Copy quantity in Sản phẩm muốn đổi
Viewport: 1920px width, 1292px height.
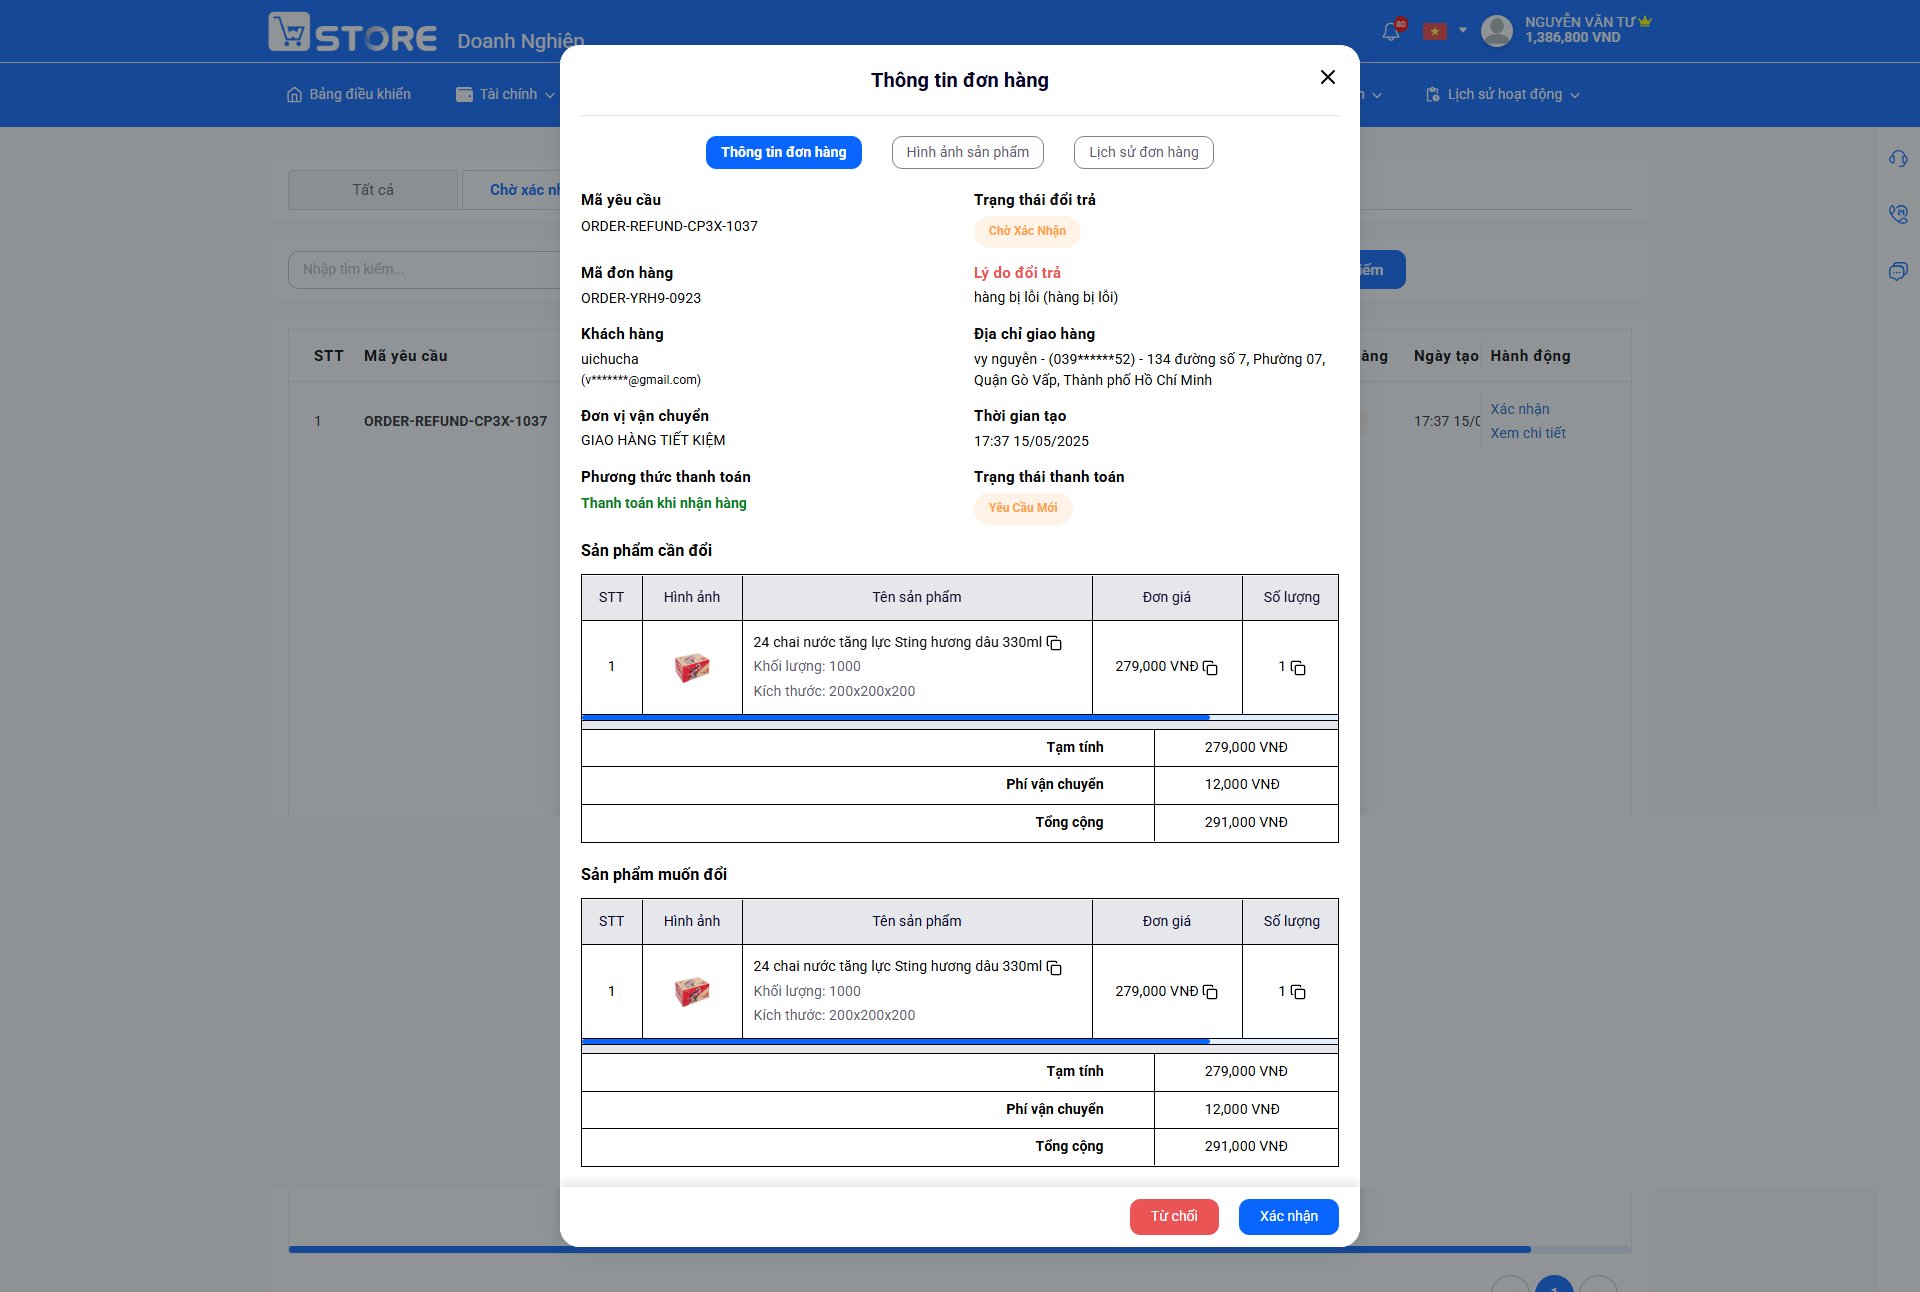pos(1298,991)
